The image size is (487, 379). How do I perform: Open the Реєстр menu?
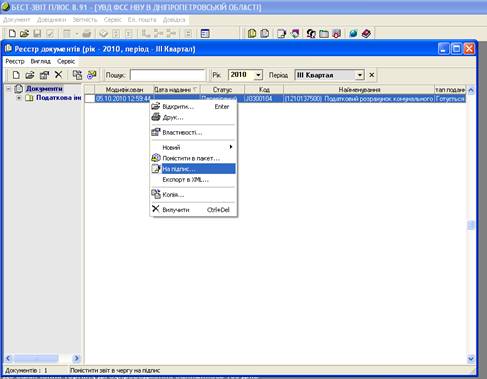[15, 61]
